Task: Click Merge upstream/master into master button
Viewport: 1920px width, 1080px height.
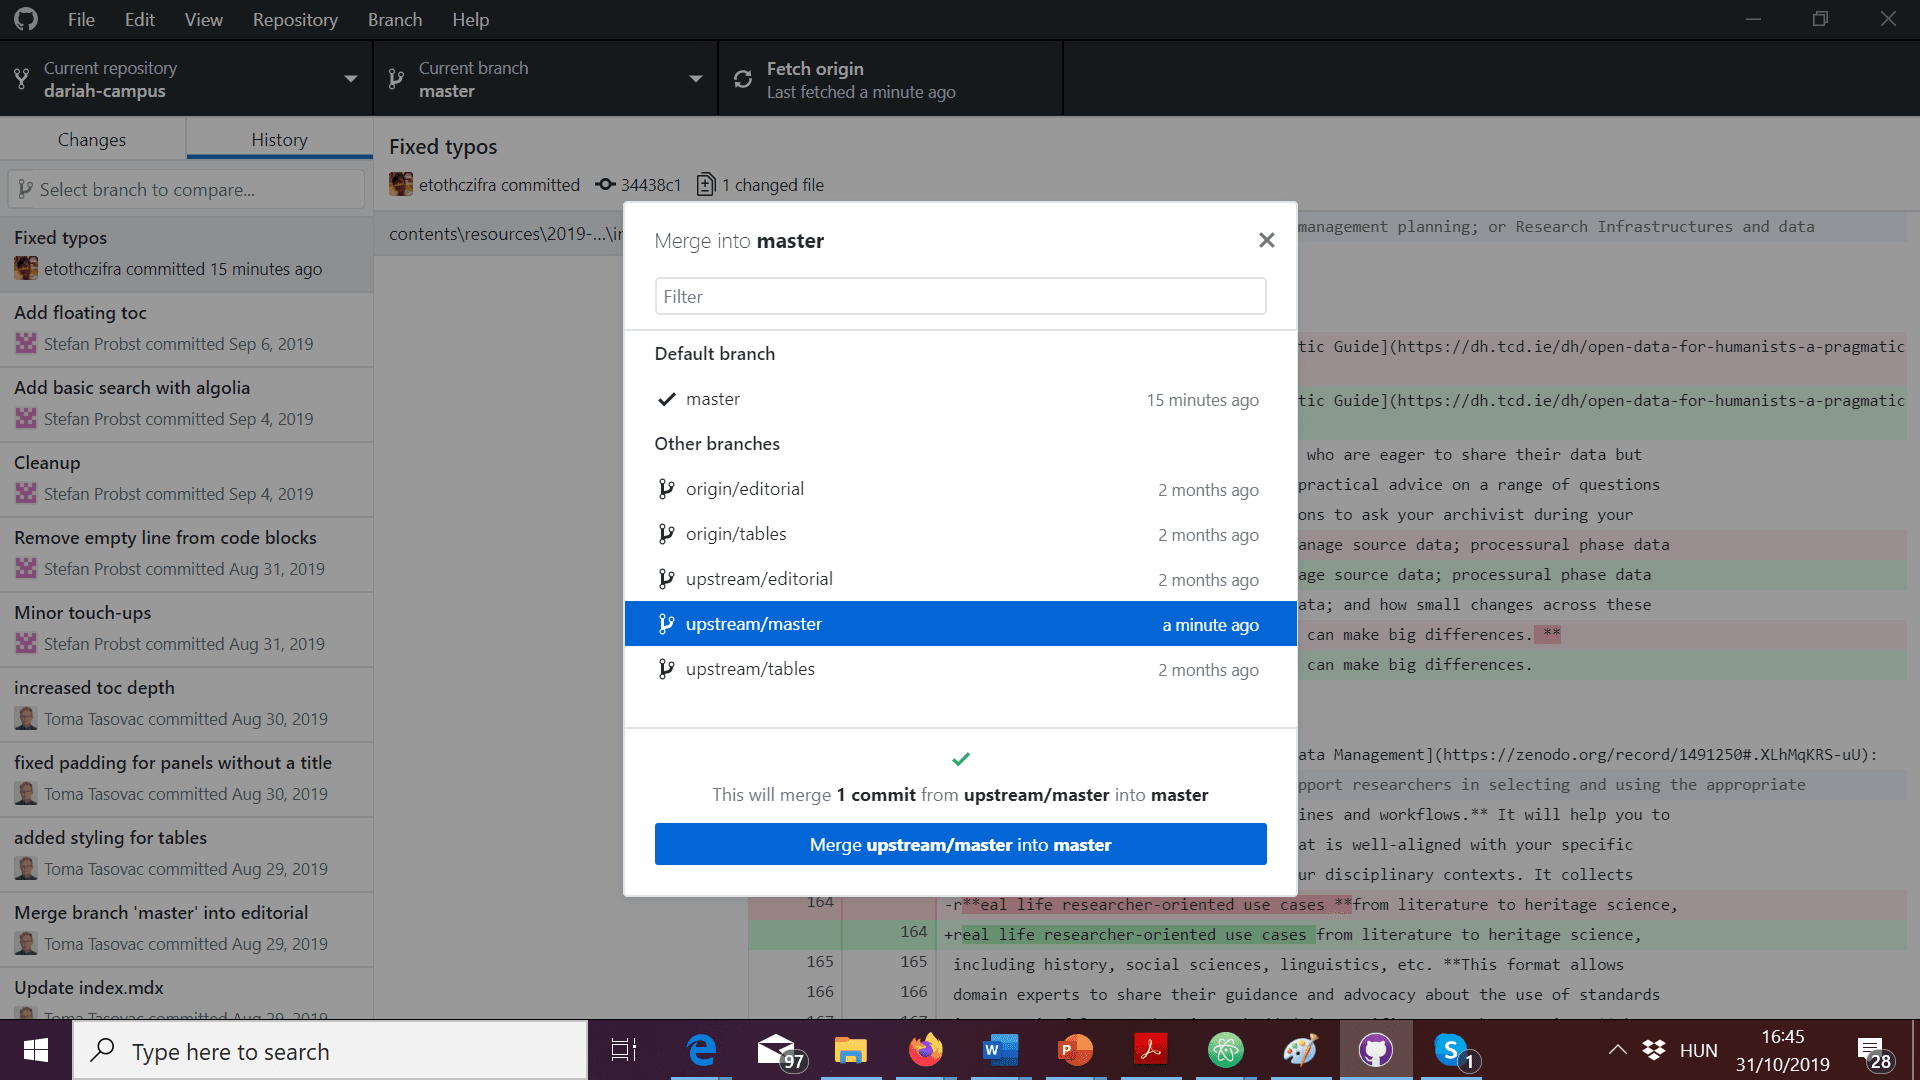Action: coord(960,845)
